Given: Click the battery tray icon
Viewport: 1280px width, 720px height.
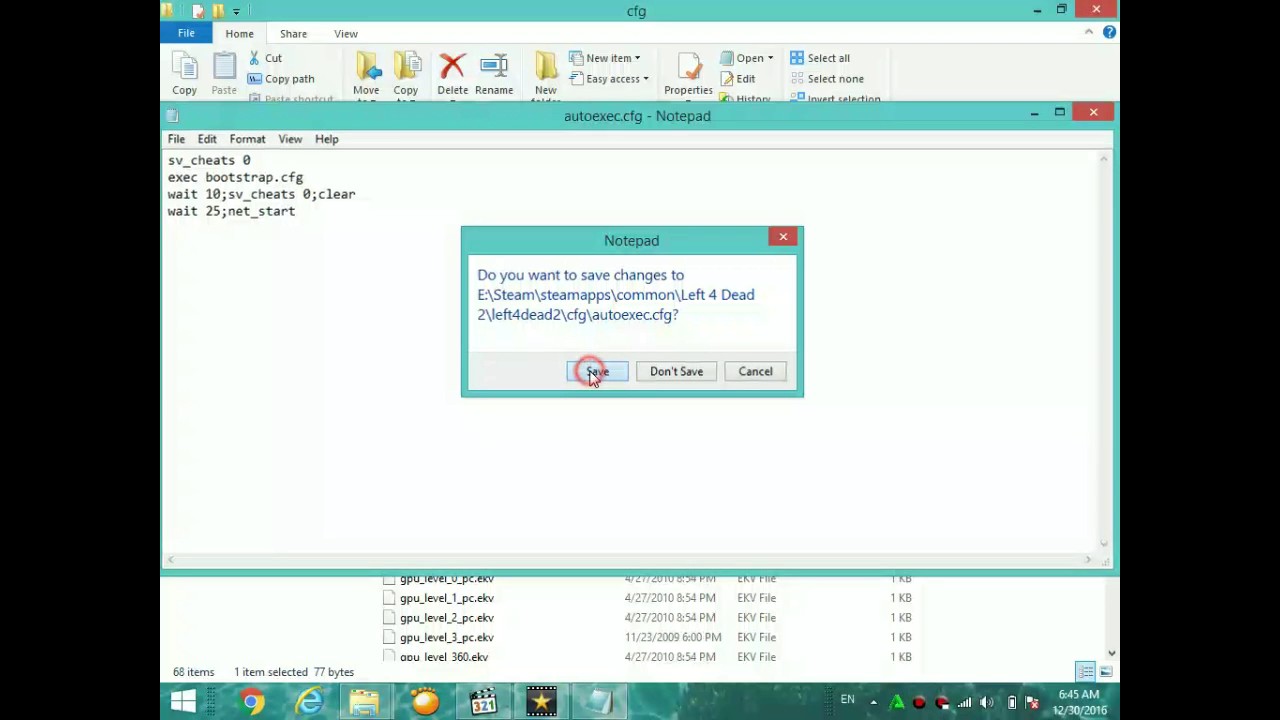Looking at the screenshot, I should click(x=1012, y=702).
